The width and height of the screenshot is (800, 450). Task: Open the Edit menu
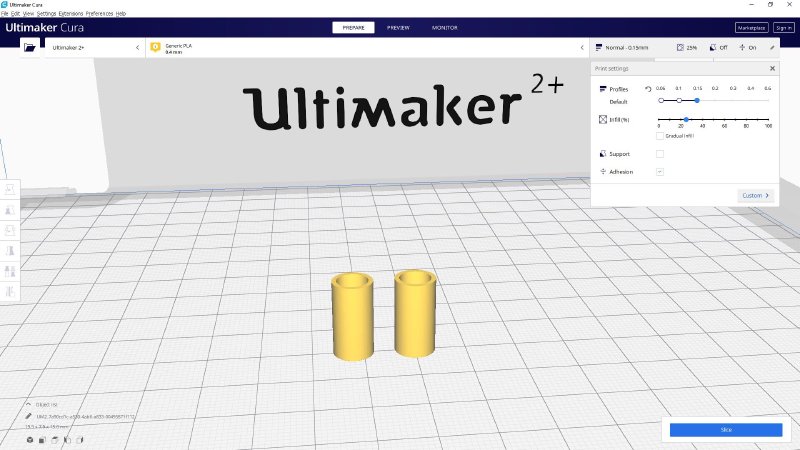[15, 14]
